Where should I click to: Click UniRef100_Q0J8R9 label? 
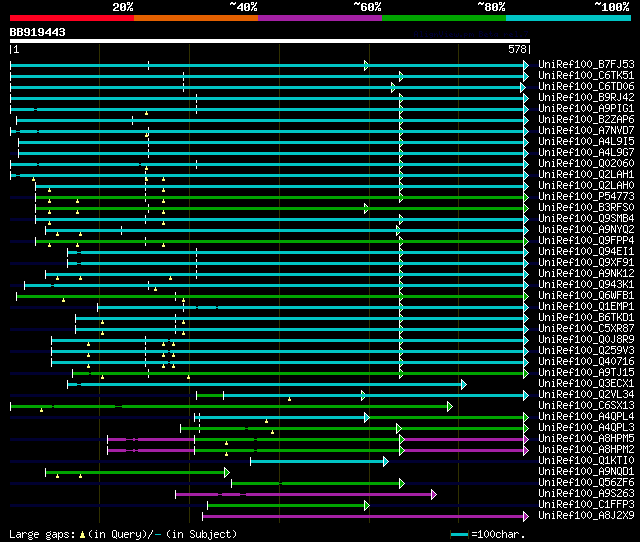pyautogui.click(x=586, y=340)
